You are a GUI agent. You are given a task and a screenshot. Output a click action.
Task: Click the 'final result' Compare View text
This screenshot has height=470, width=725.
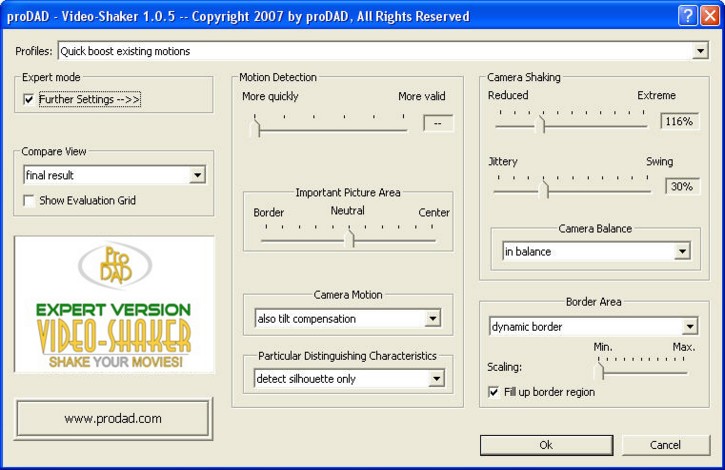(x=50, y=175)
